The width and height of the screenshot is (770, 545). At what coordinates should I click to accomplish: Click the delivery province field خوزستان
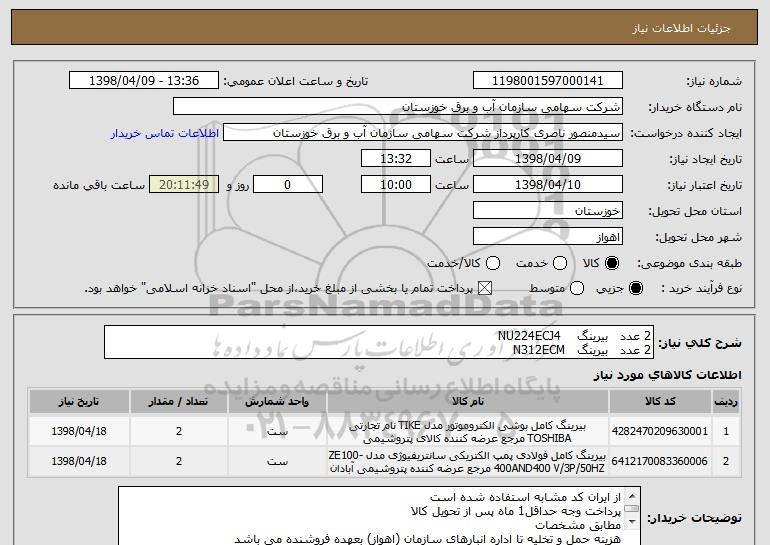(548, 211)
